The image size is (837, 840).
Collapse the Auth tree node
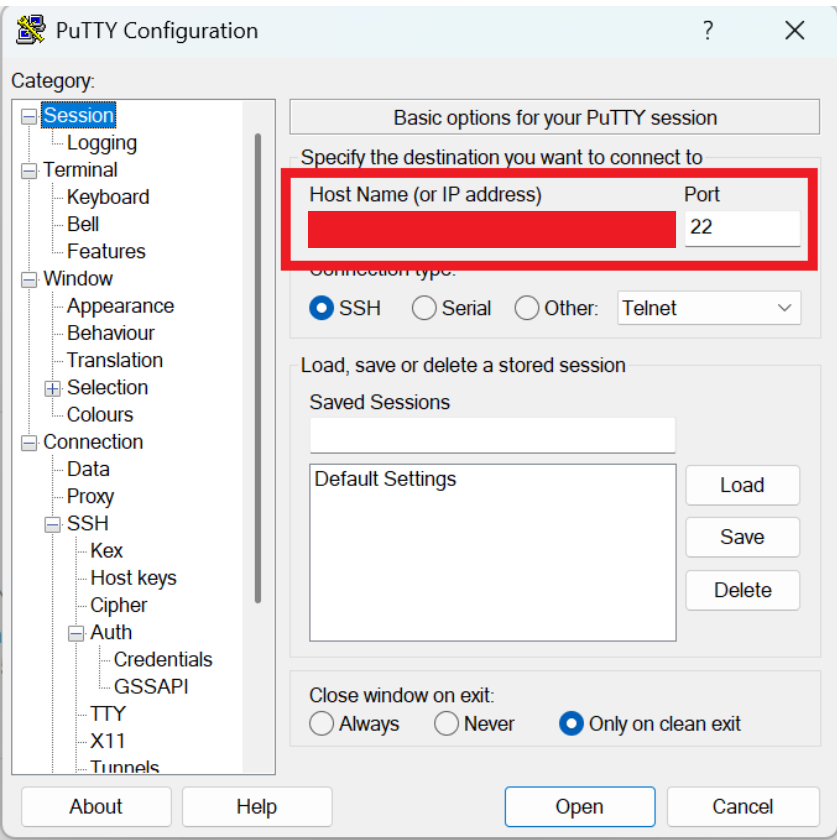coord(76,633)
